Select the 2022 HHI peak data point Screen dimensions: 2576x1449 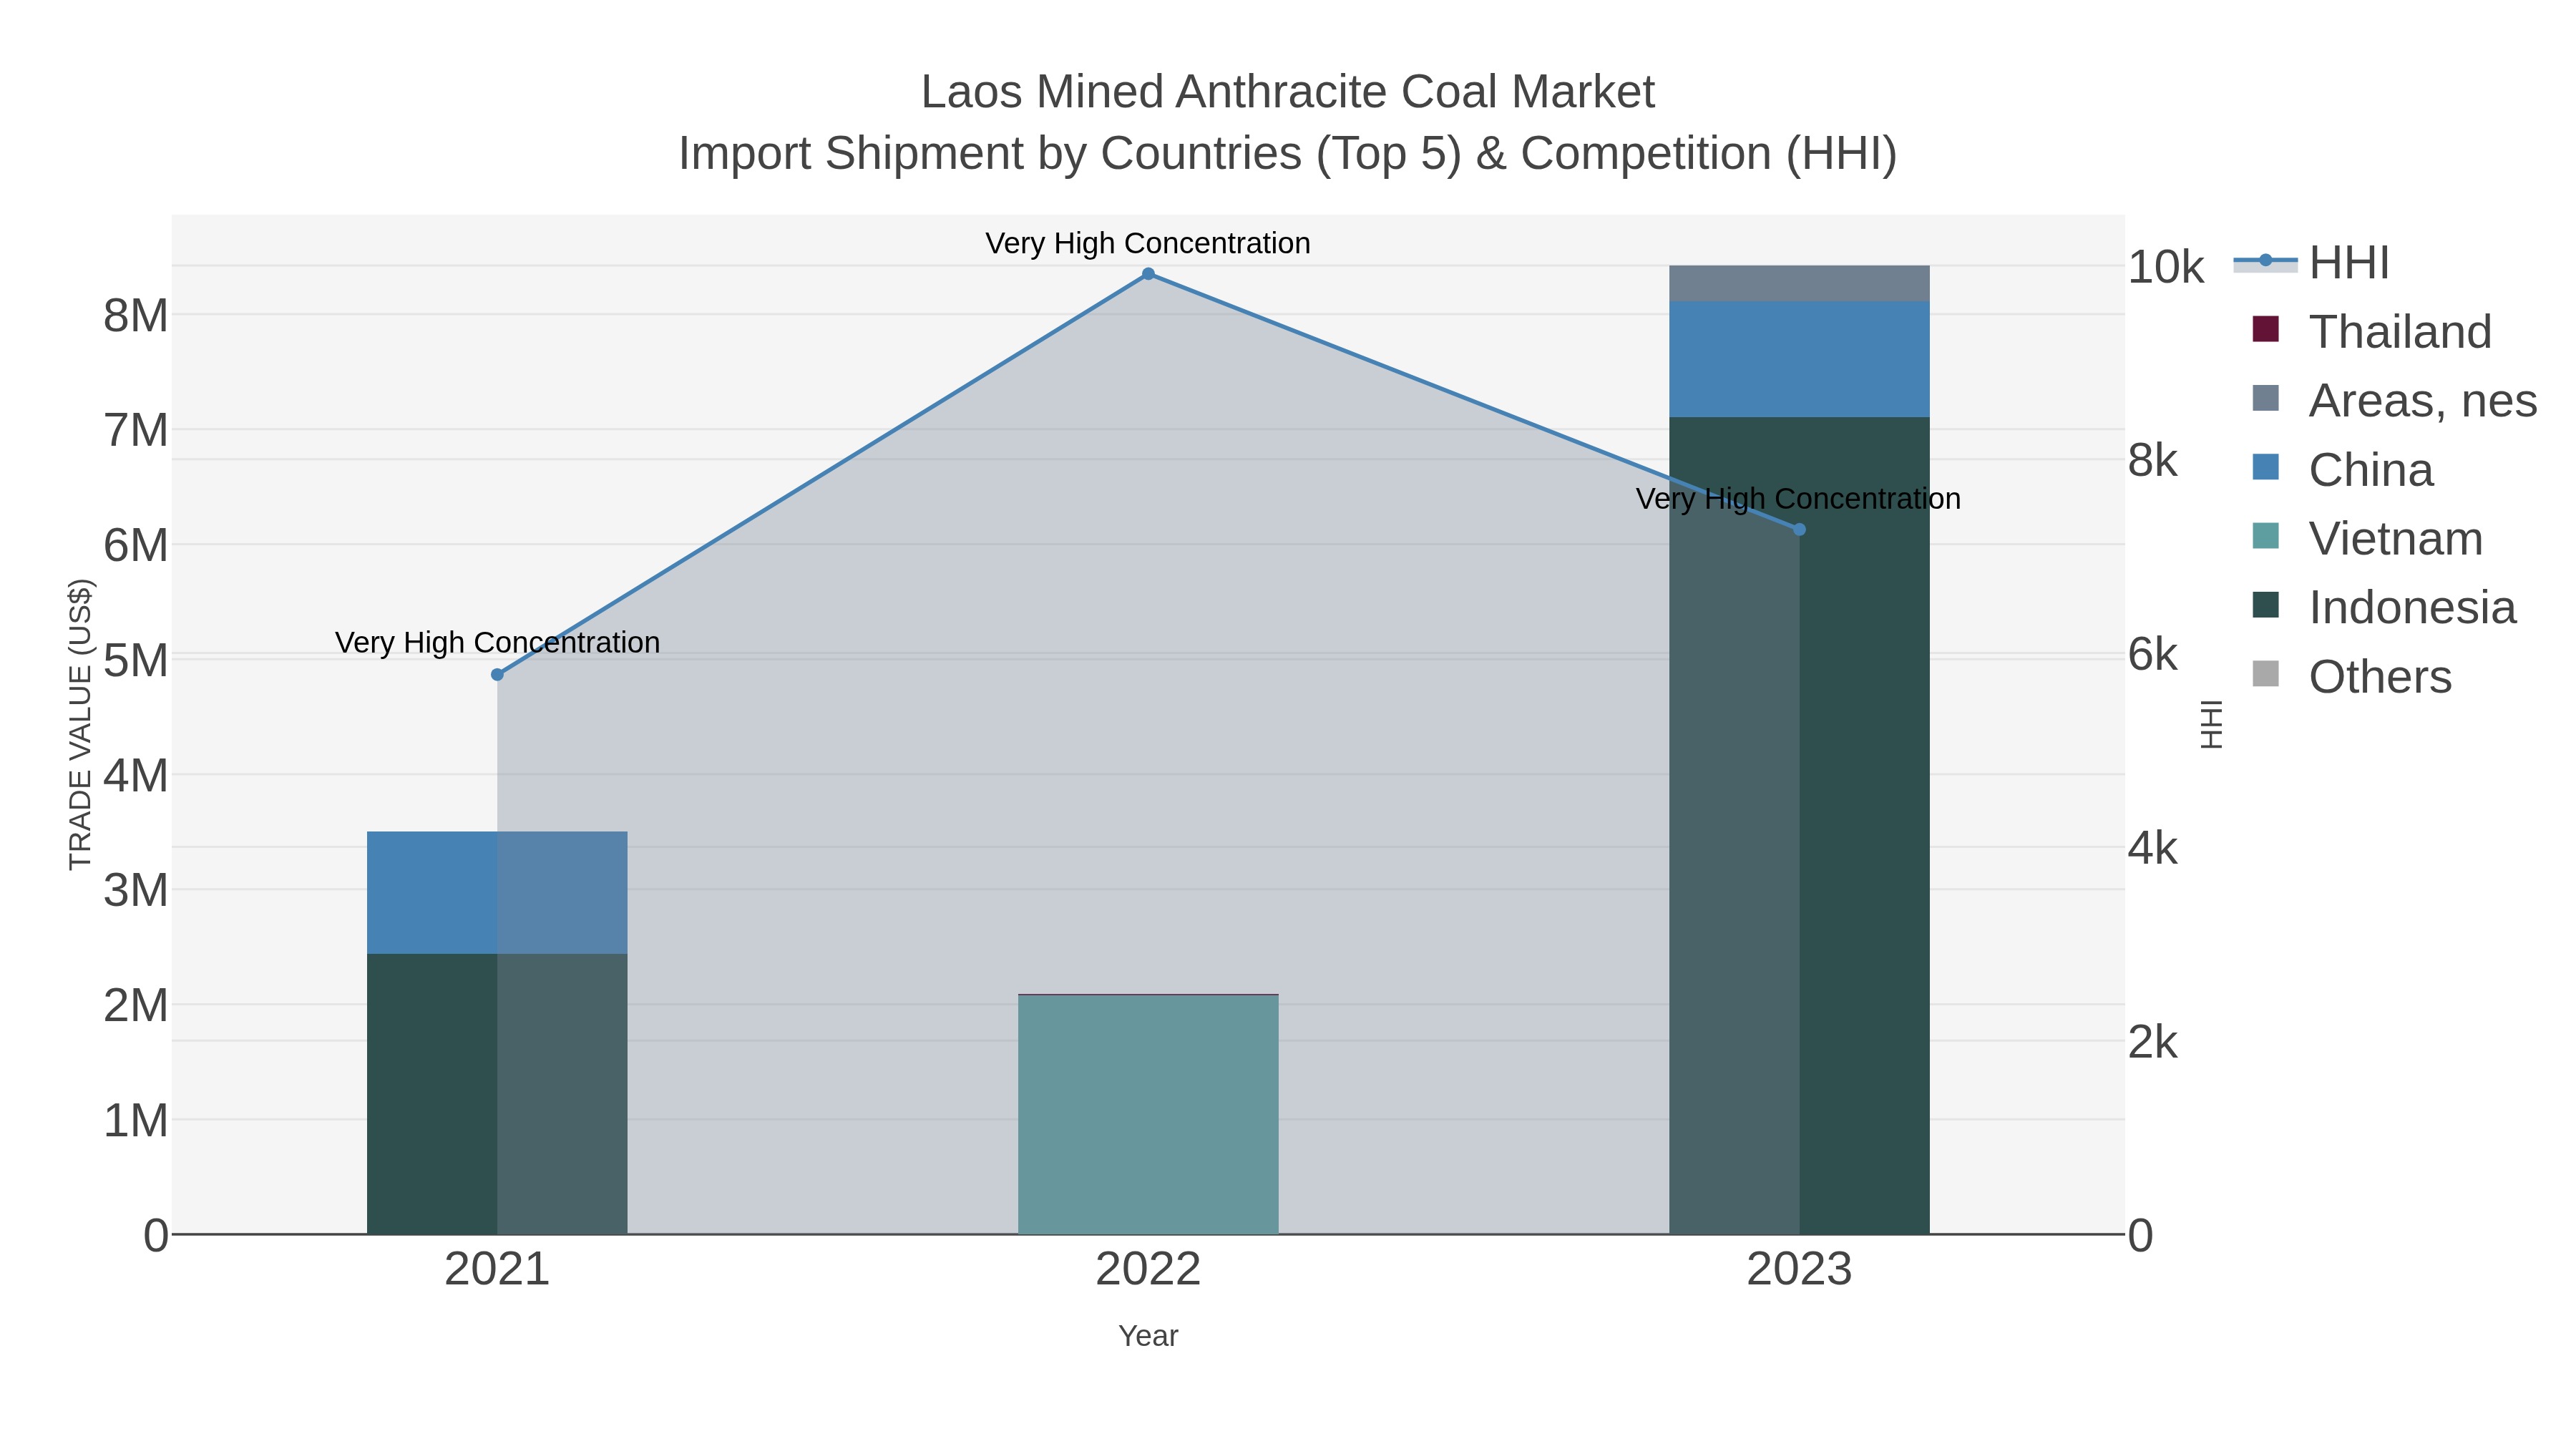pyautogui.click(x=1148, y=274)
